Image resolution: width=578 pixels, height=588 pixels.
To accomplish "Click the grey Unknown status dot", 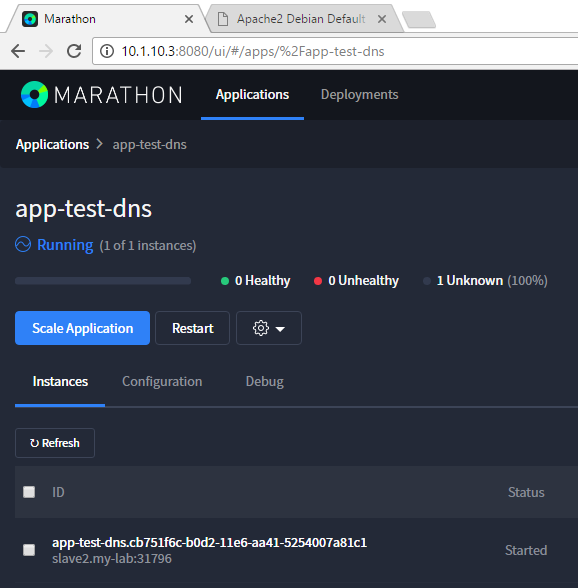I will 426,281.
